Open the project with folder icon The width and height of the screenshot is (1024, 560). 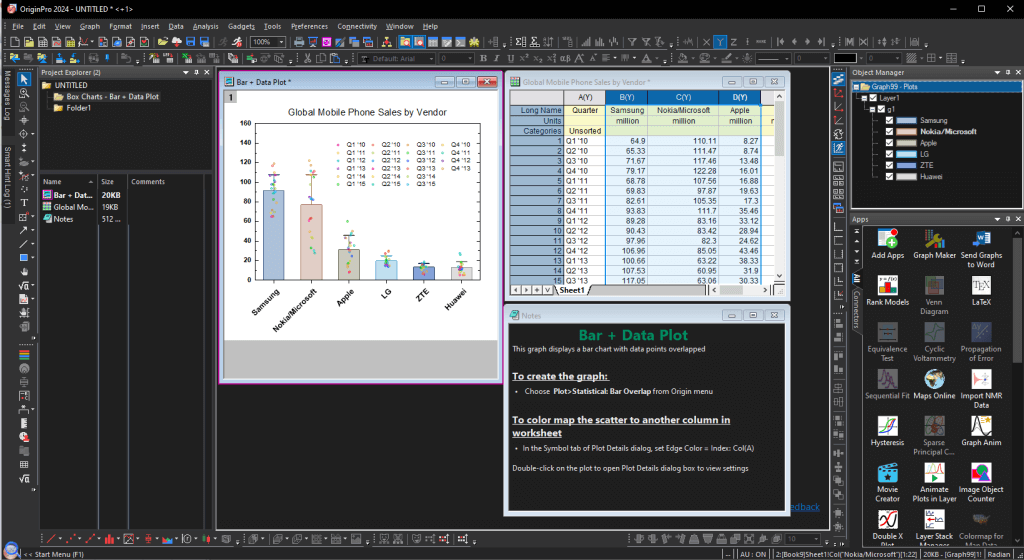[x=163, y=42]
